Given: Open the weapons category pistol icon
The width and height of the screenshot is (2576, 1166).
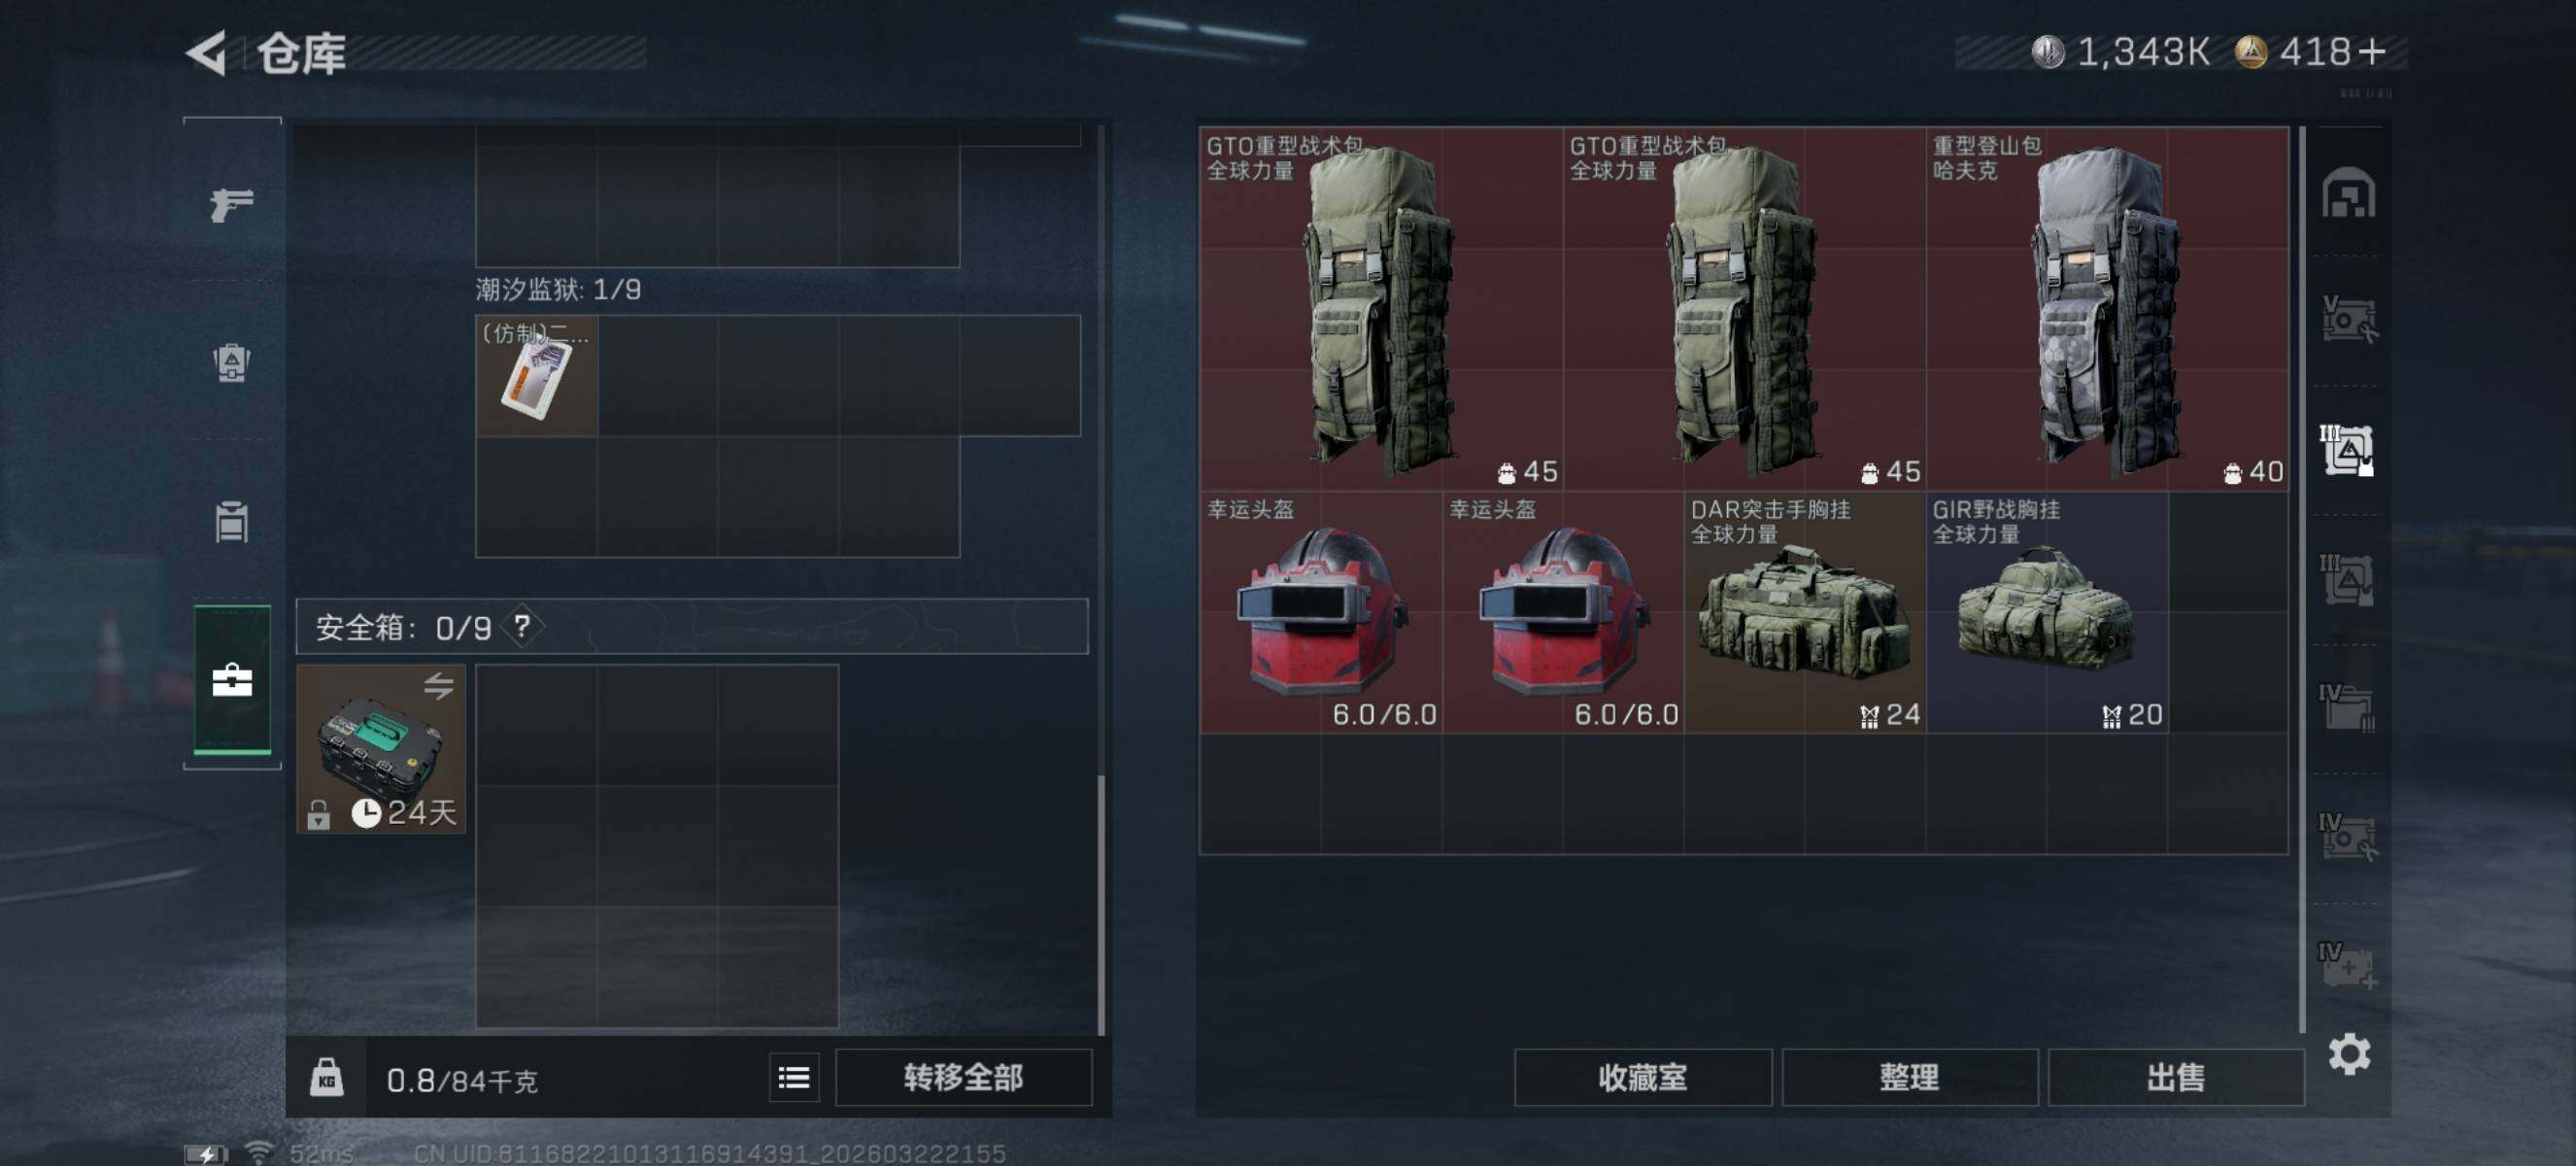Looking at the screenshot, I should (x=232, y=204).
